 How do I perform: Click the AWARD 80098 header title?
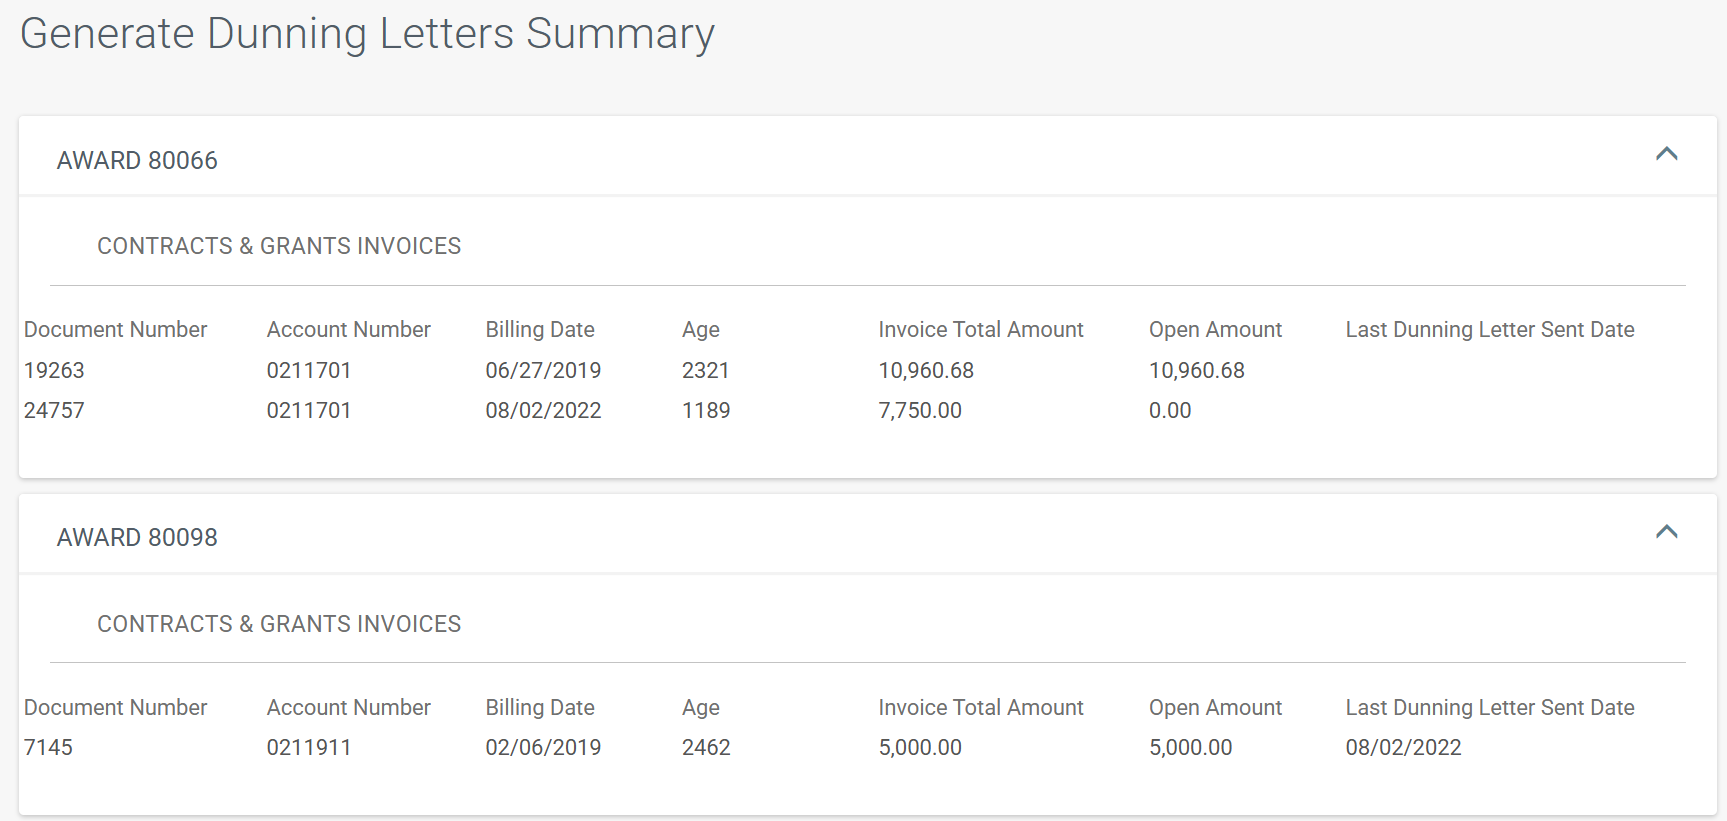pyautogui.click(x=137, y=538)
